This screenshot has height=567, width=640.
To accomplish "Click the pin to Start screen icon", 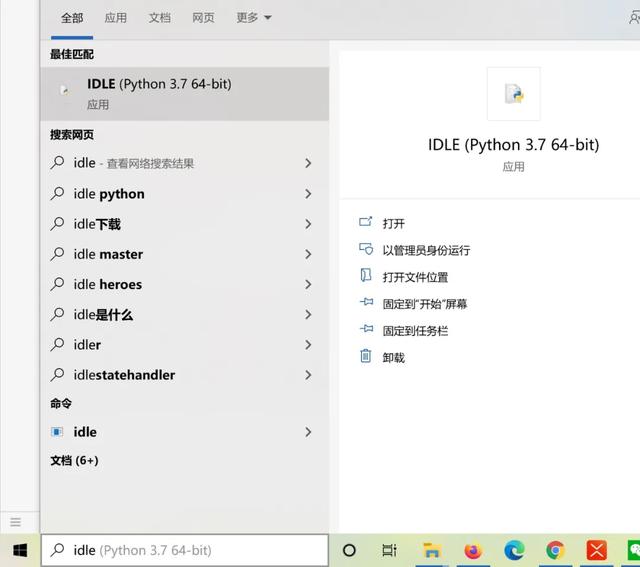I will 366,302.
